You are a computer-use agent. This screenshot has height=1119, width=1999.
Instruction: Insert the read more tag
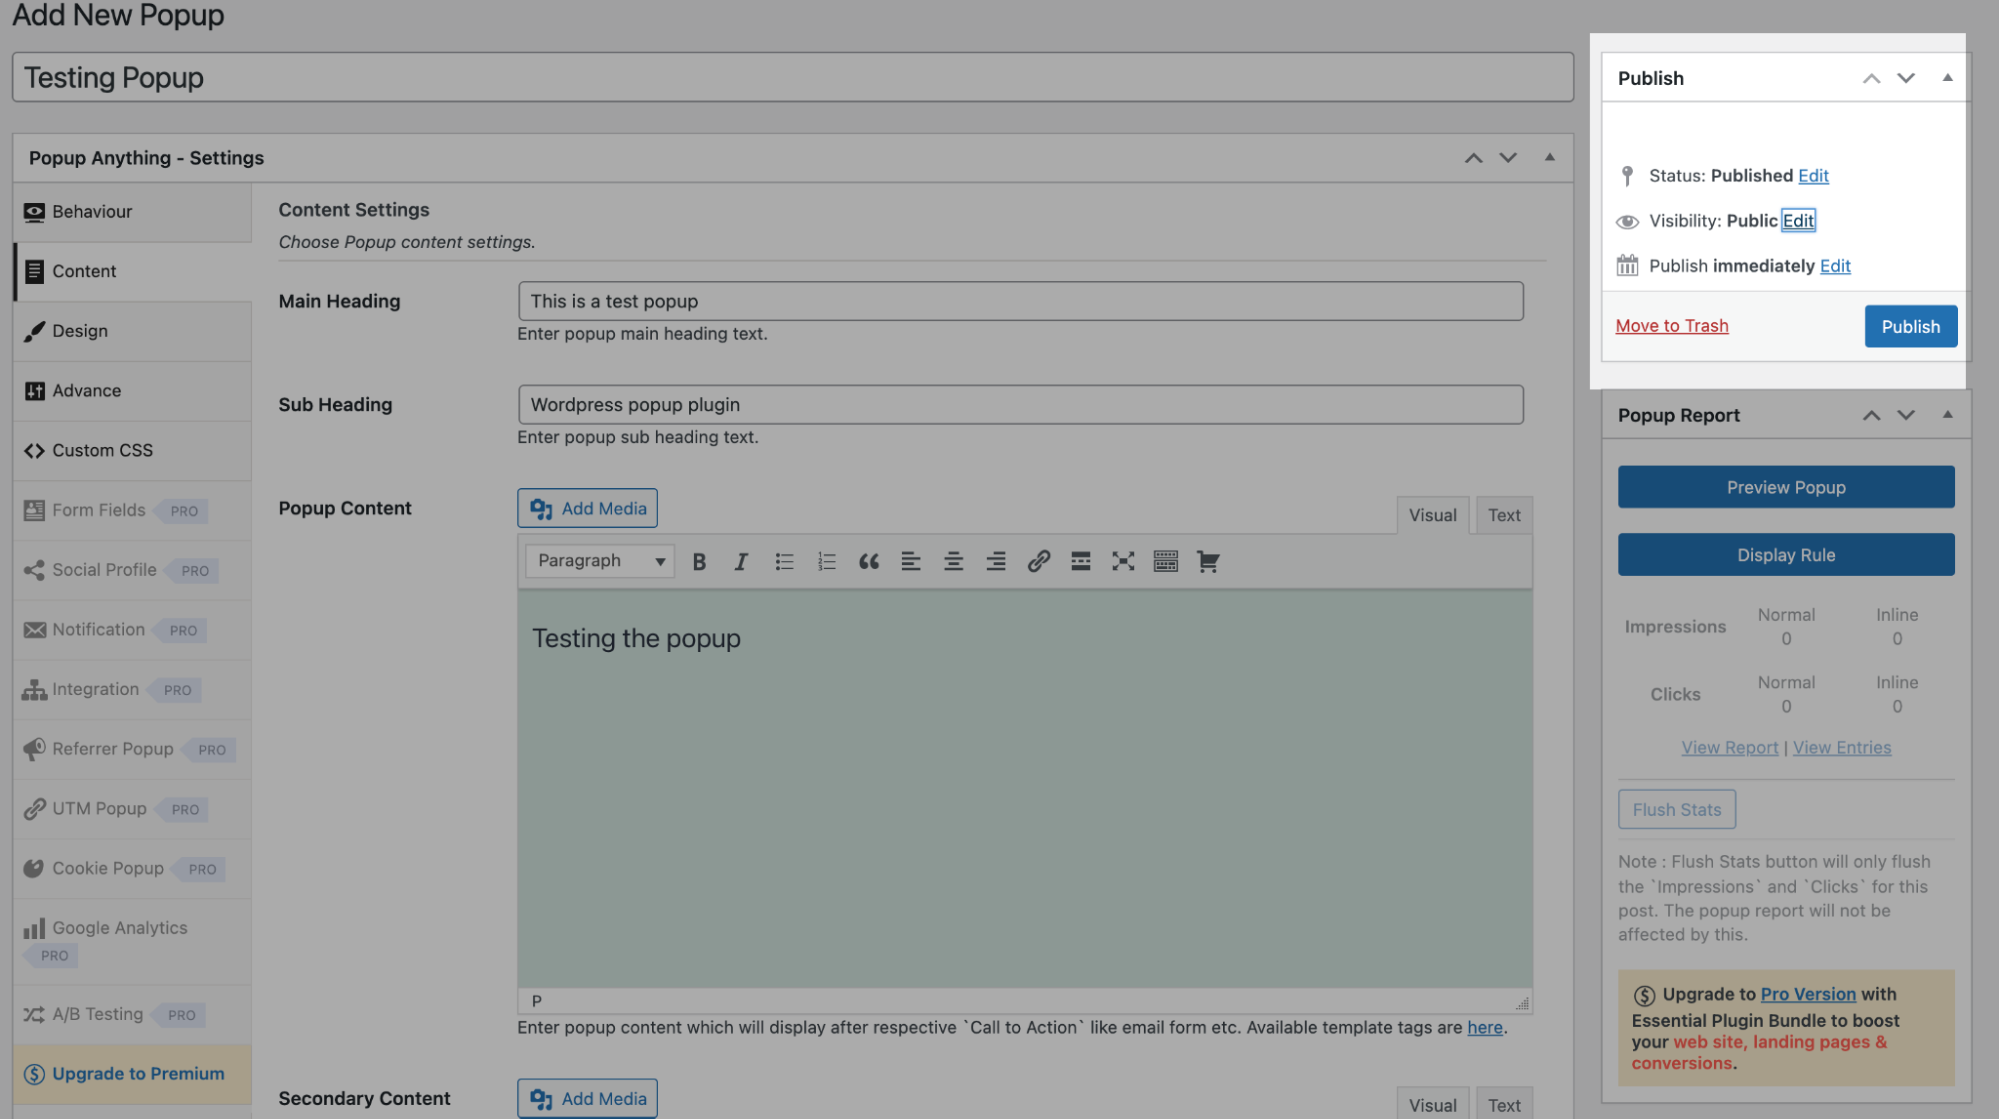[x=1080, y=561]
